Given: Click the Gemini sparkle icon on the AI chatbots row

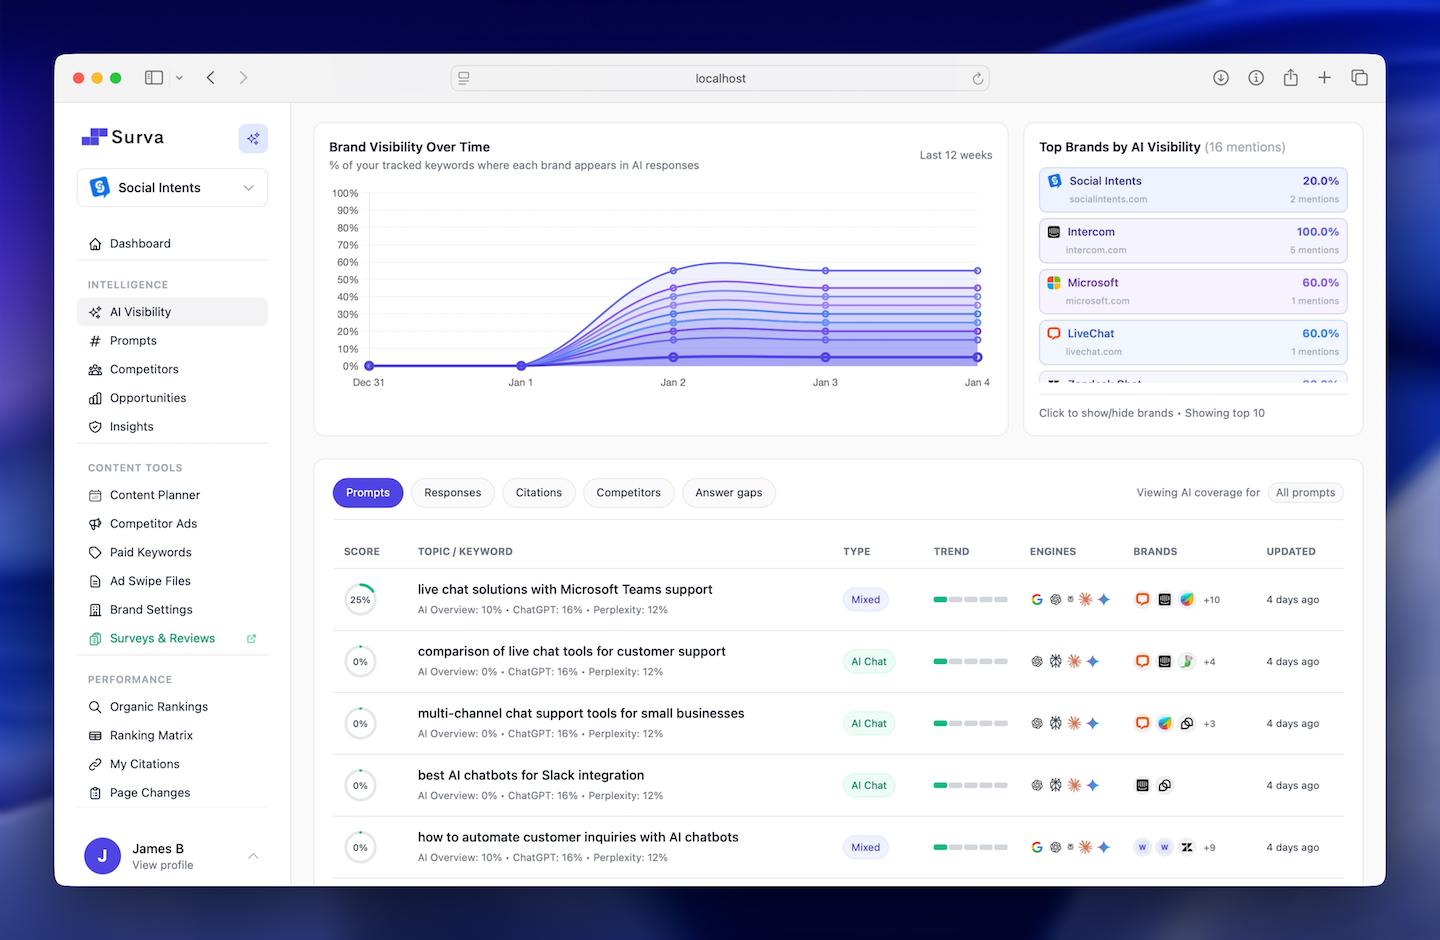Looking at the screenshot, I should [1104, 847].
